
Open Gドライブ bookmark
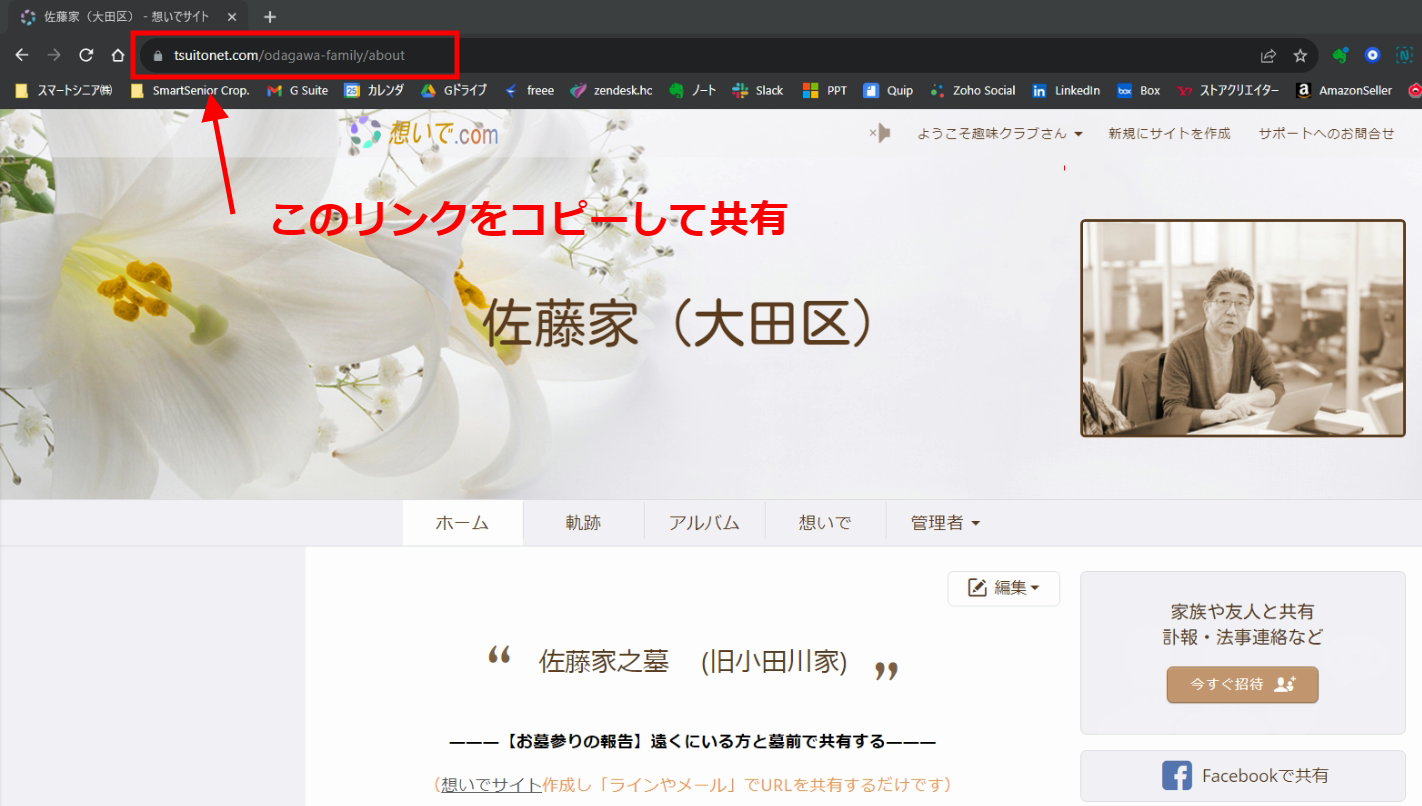453,90
